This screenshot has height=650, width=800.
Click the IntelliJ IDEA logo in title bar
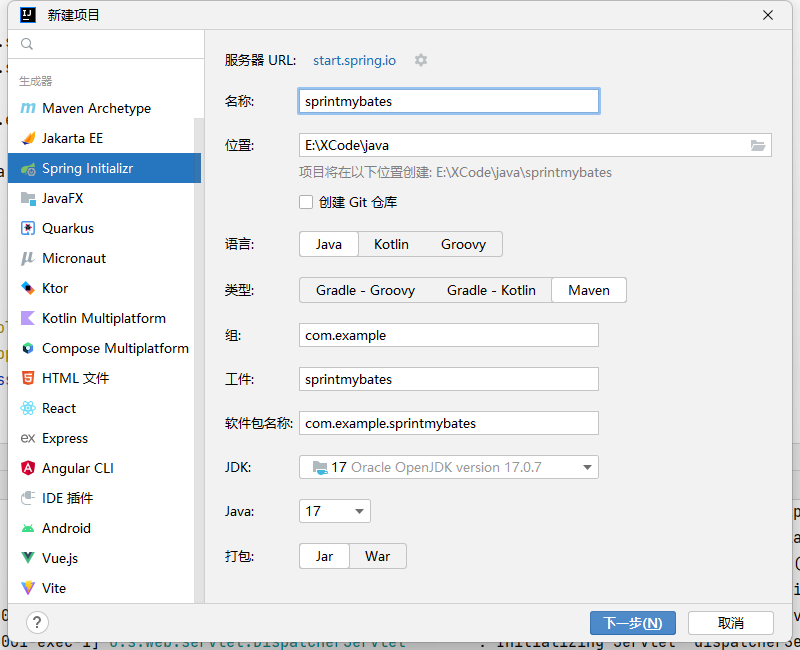point(28,15)
